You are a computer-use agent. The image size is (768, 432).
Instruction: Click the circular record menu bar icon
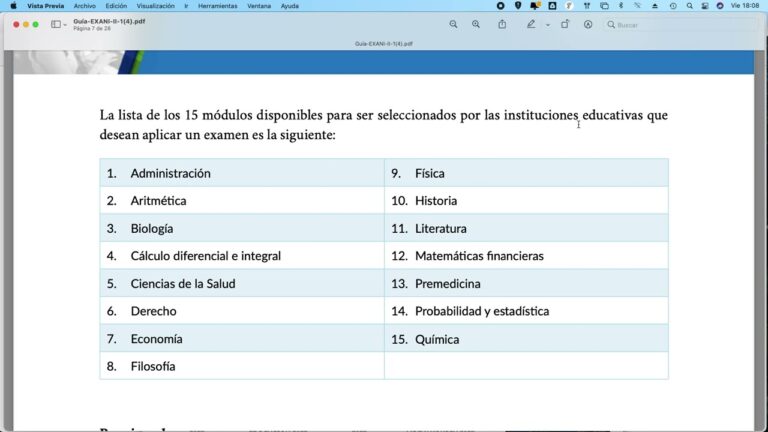(x=500, y=6)
